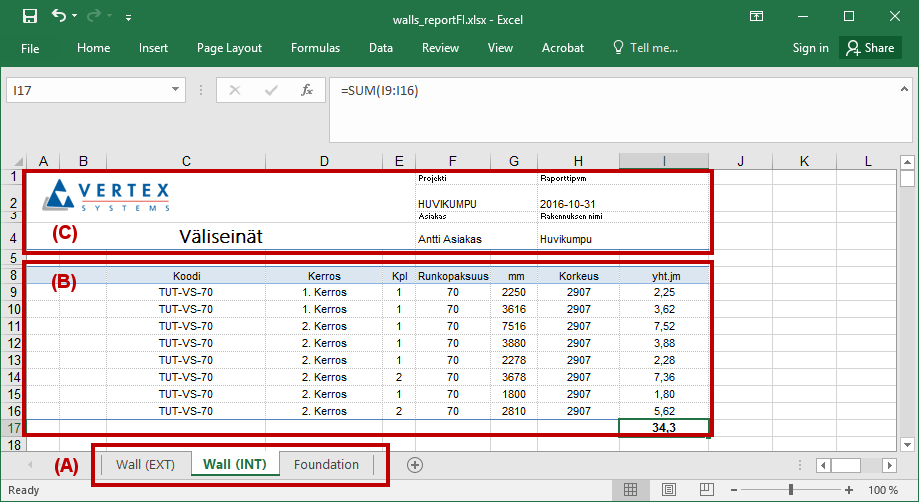Click the New Sheet plus icon

(x=415, y=464)
